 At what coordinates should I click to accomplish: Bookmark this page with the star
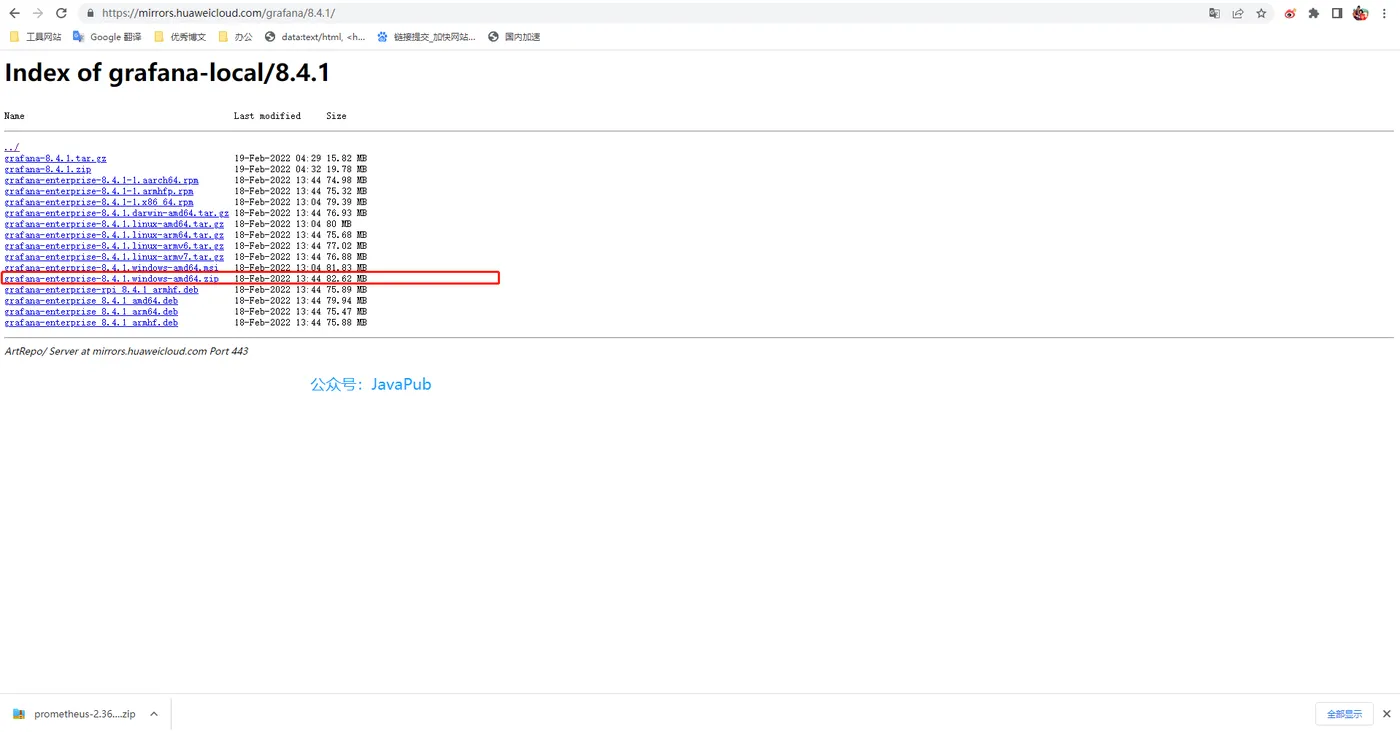pos(1261,14)
